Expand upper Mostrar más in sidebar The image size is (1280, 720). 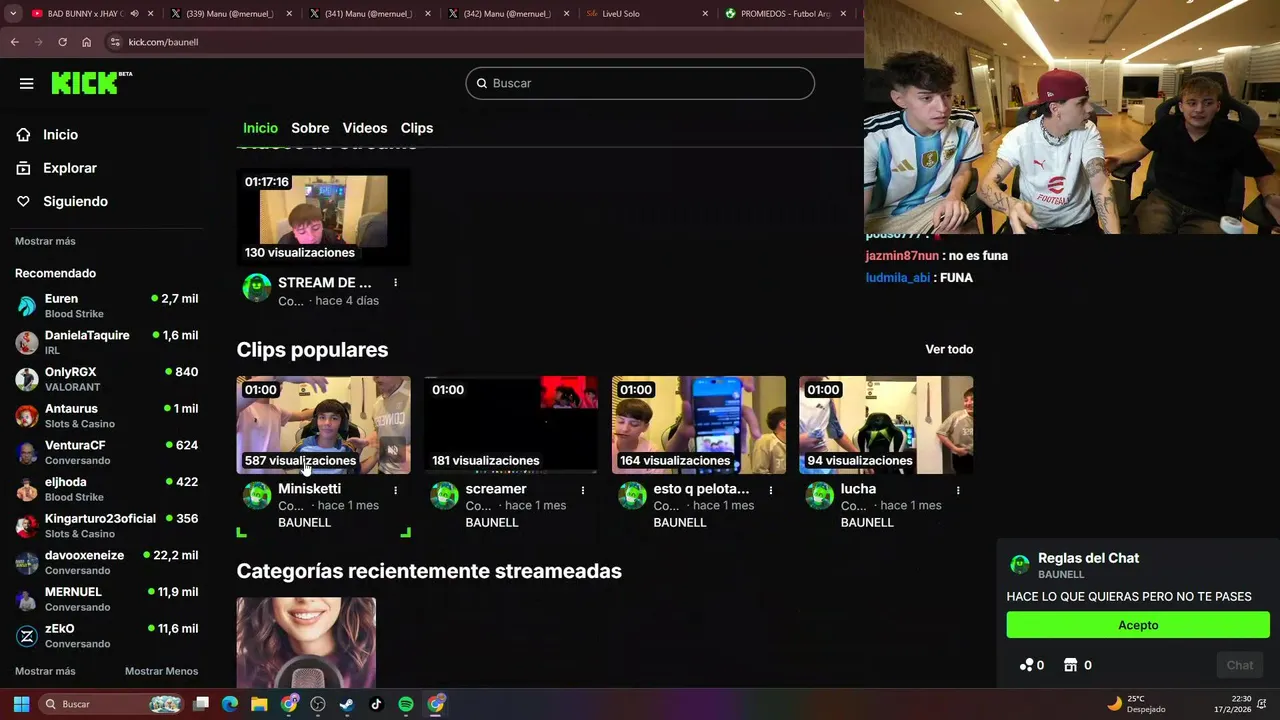[x=45, y=241]
